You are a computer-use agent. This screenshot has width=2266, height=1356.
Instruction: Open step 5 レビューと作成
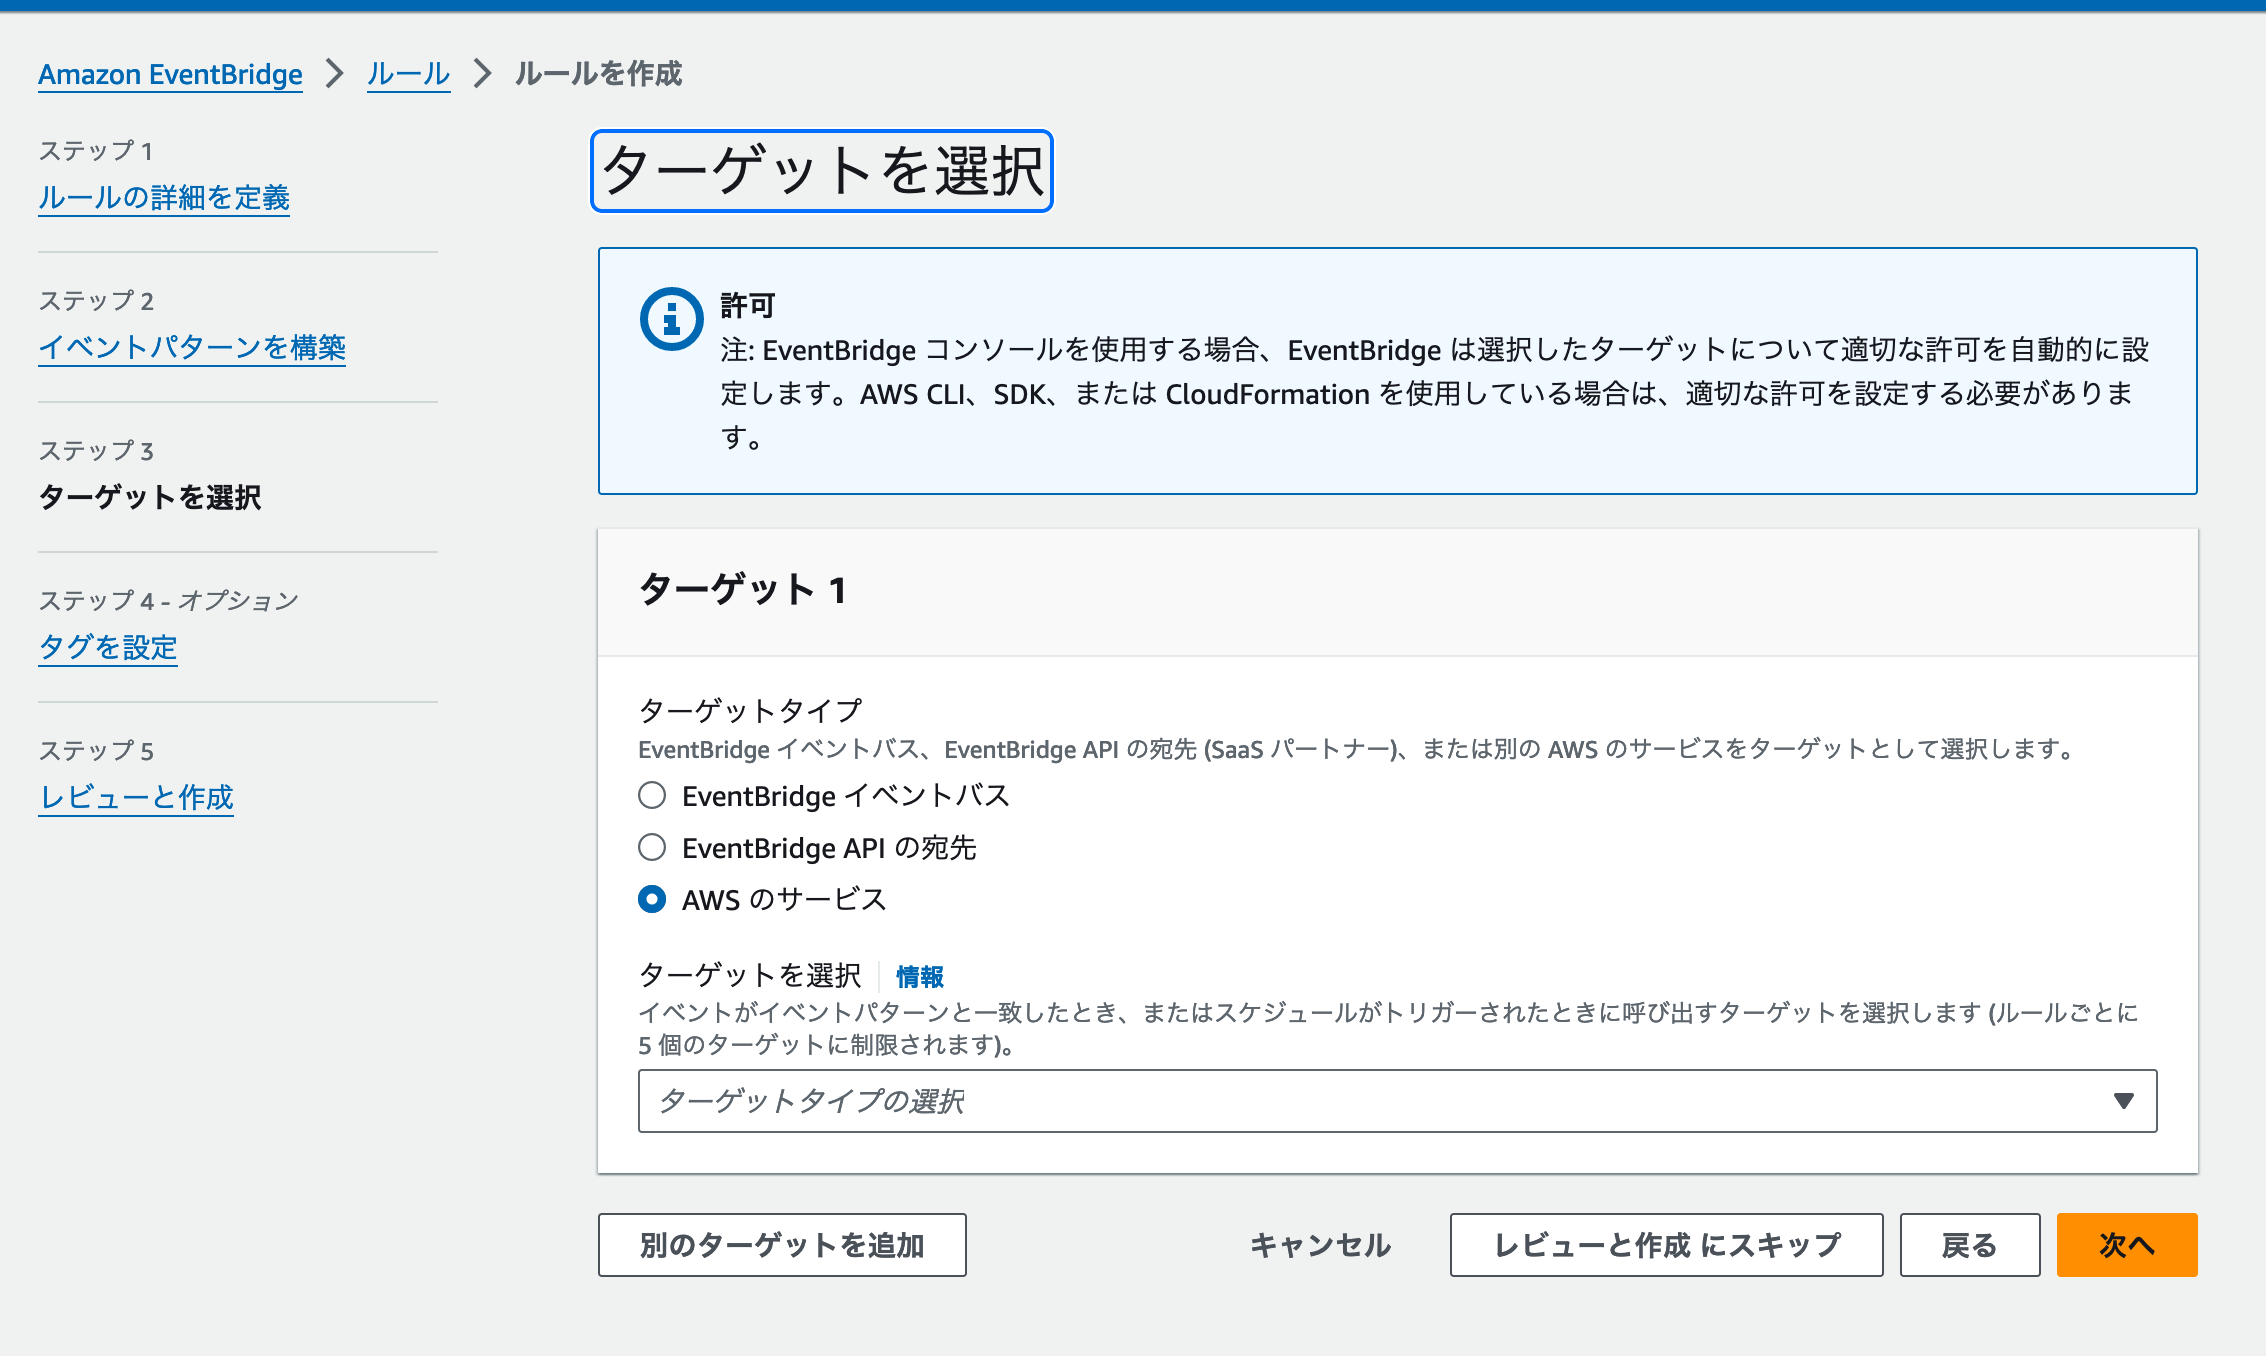pyautogui.click(x=136, y=797)
